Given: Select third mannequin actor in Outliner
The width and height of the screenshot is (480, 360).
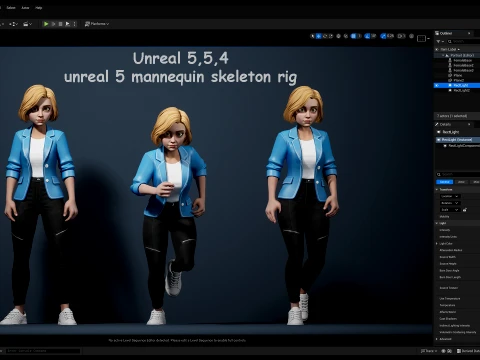Looking at the screenshot, I should pyautogui.click(x=463, y=70).
